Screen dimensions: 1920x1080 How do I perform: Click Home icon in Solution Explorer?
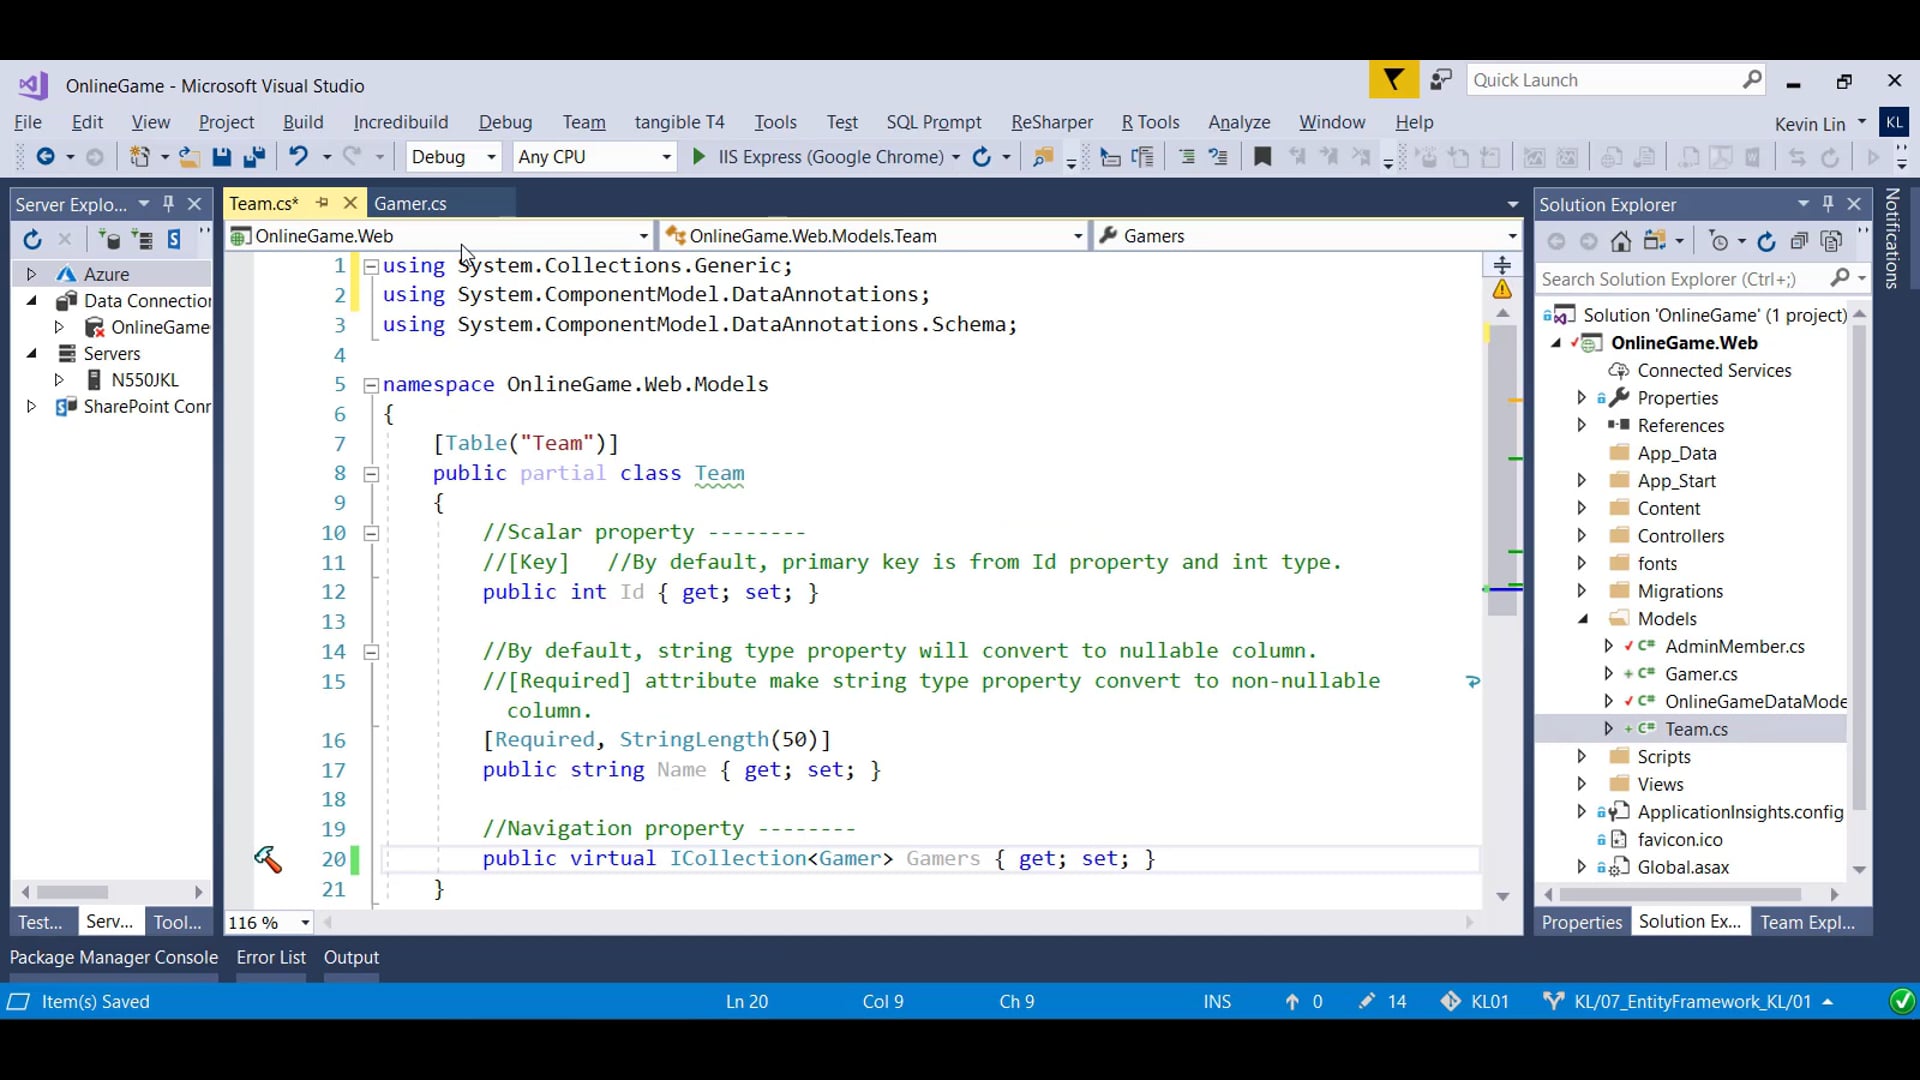(1621, 241)
